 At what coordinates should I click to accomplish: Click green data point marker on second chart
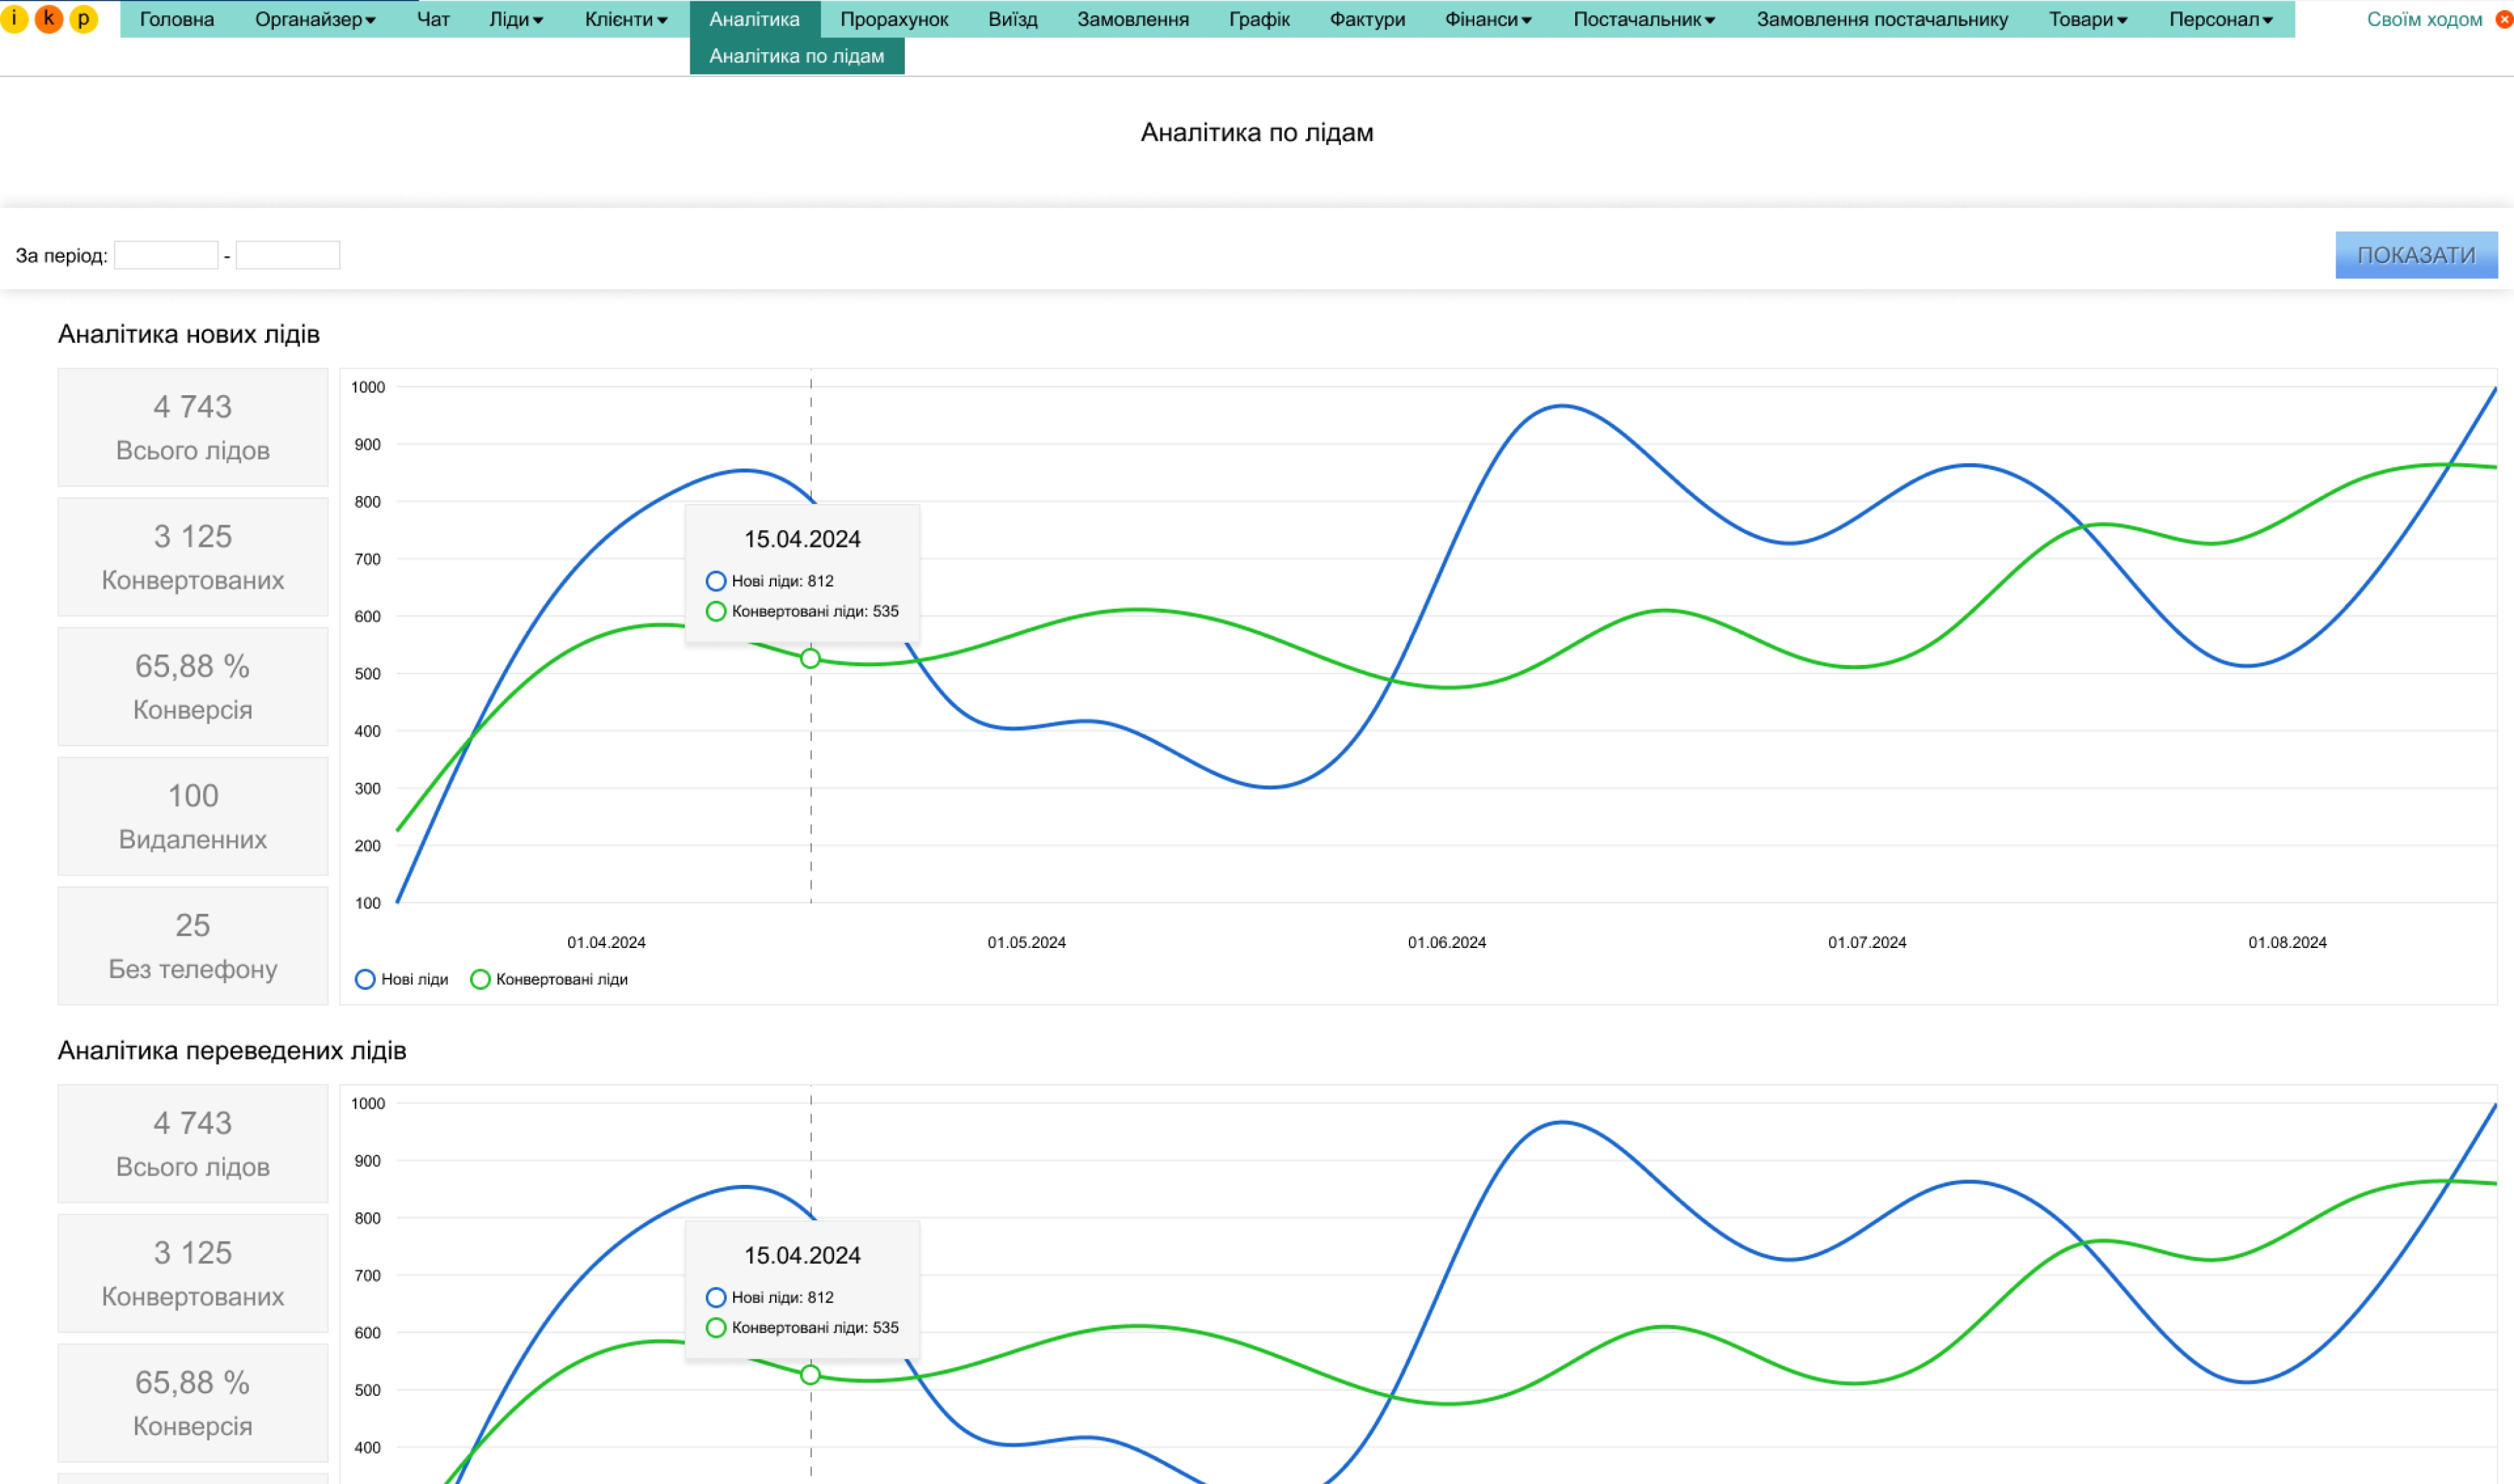pos(810,1375)
